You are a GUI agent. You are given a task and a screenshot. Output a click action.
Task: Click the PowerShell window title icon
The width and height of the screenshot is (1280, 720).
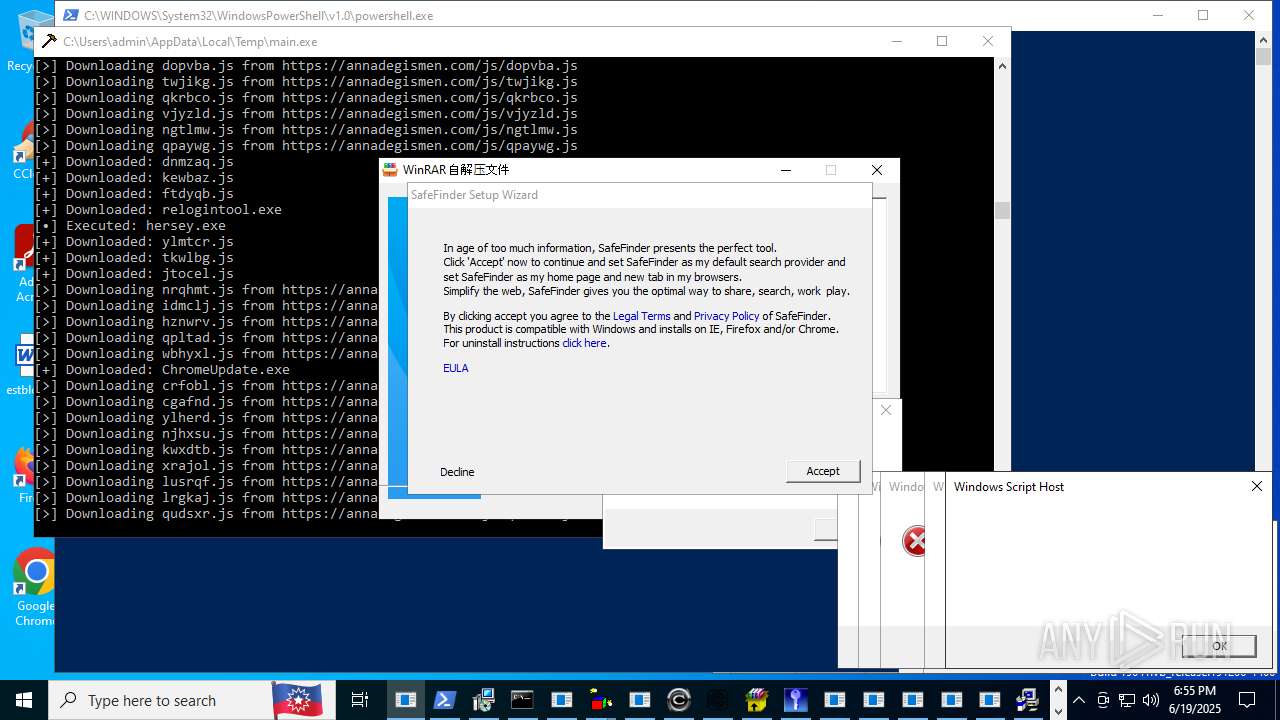[70, 15]
